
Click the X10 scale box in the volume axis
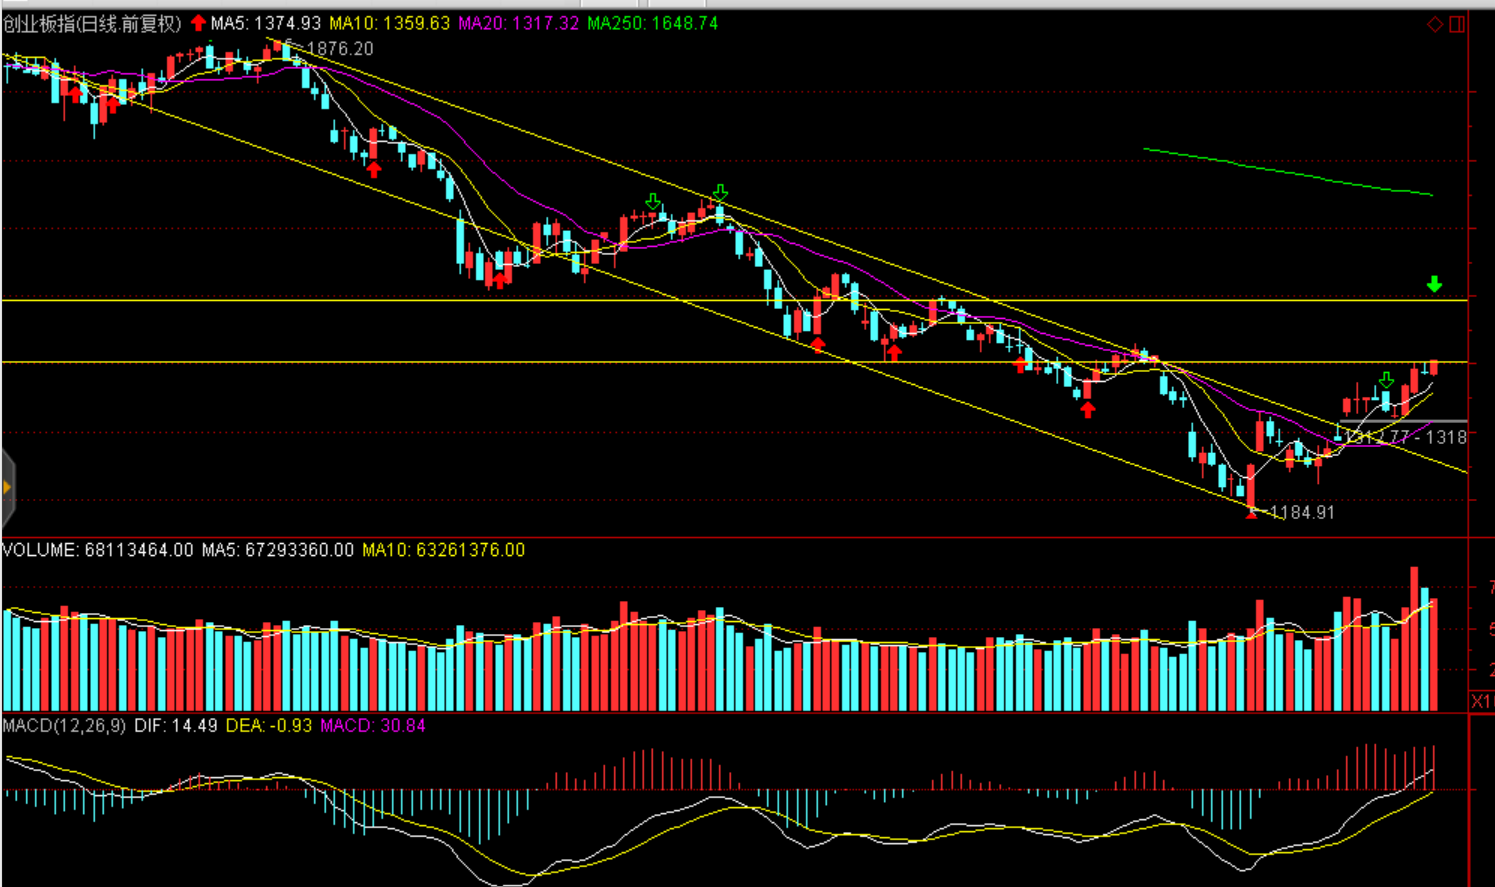point(1481,702)
